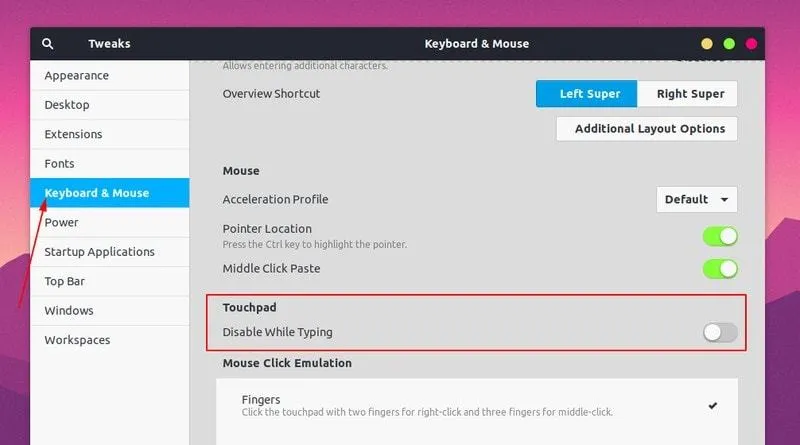Open the Appearance section
The width and height of the screenshot is (800, 445).
coord(77,76)
